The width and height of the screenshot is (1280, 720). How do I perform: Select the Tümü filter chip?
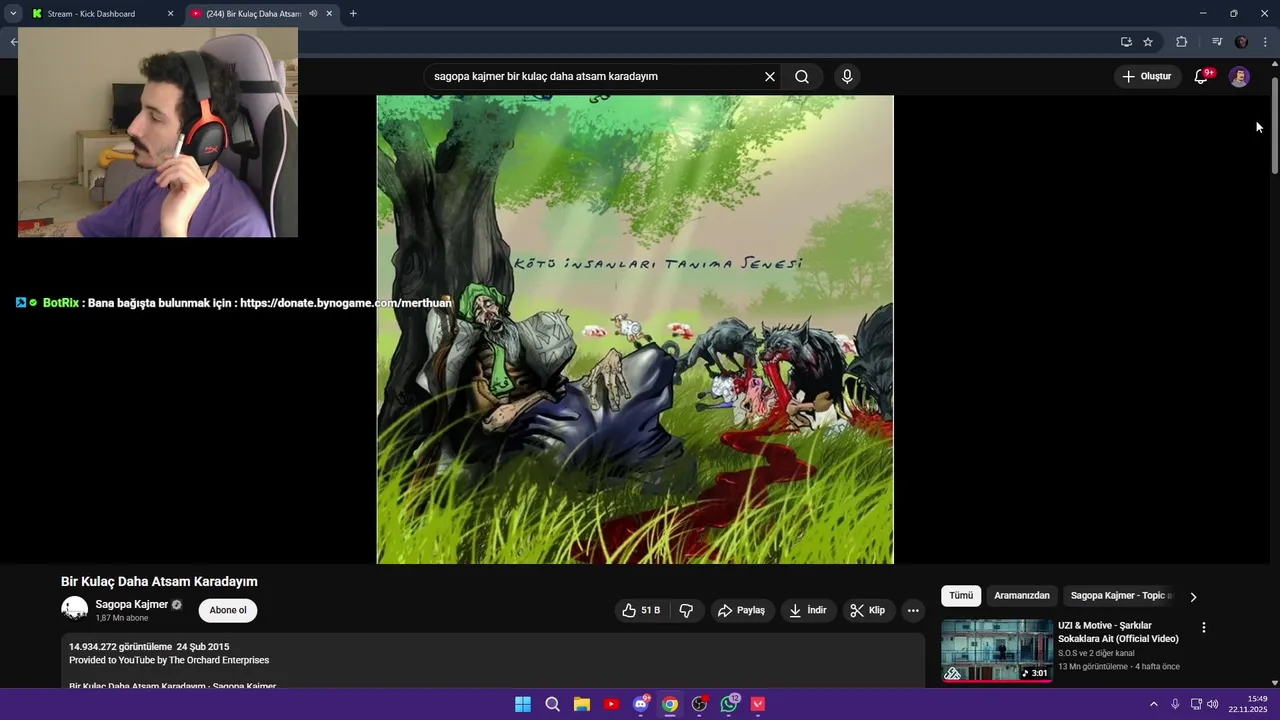961,595
